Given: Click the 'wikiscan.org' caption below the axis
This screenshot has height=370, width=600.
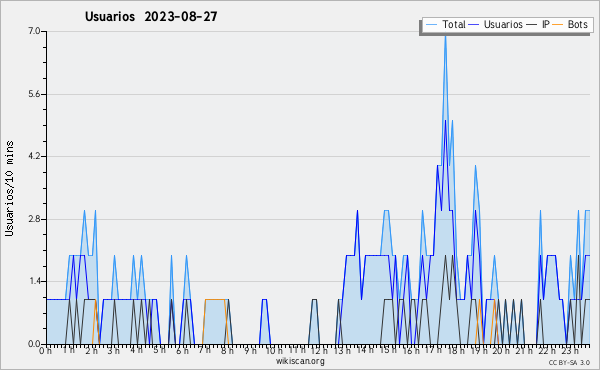Looking at the screenshot, I should click(x=300, y=361).
